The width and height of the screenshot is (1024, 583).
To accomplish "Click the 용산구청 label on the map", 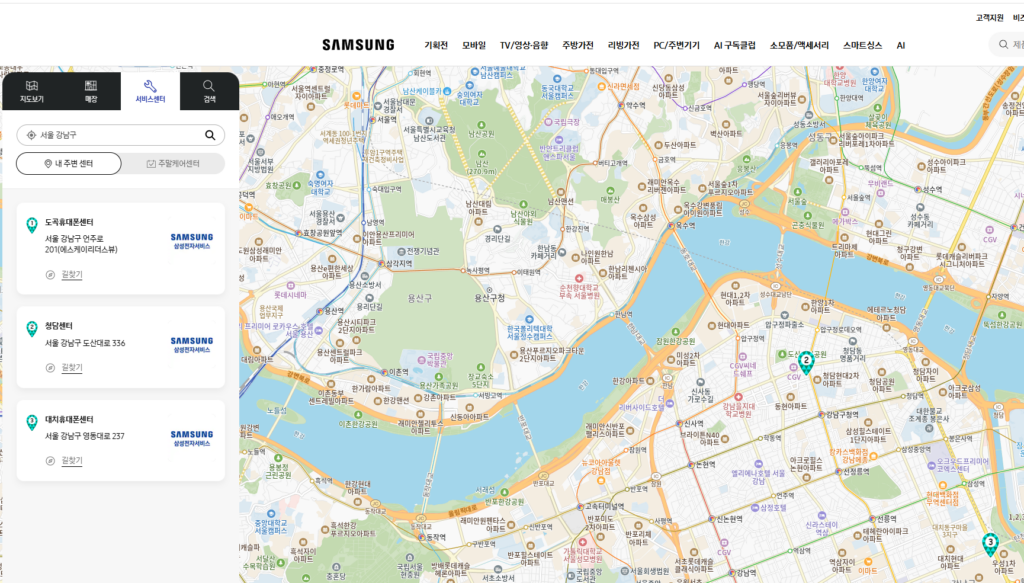I will (x=490, y=298).
